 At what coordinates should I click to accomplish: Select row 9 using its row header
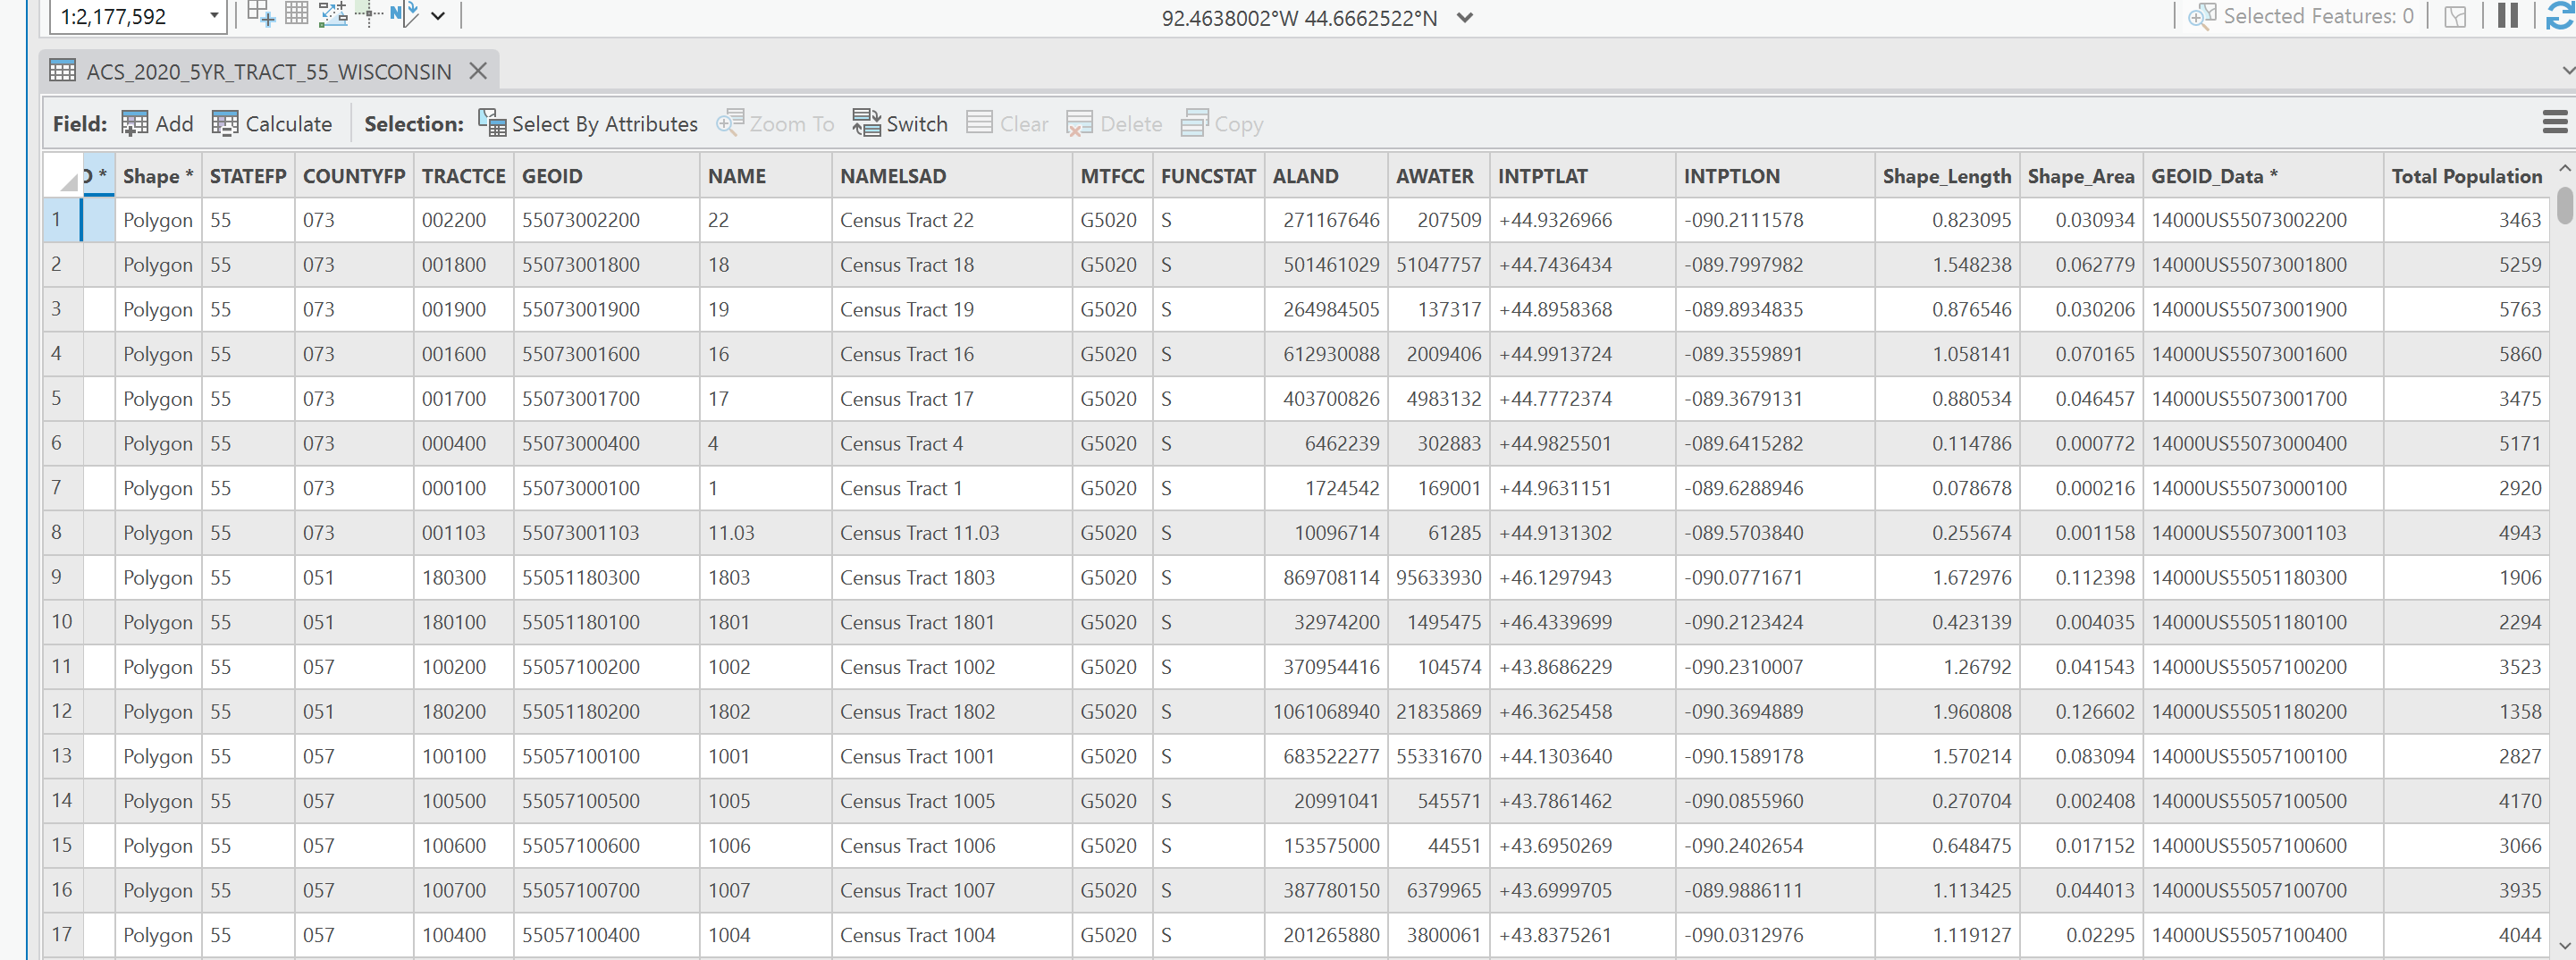(57, 577)
